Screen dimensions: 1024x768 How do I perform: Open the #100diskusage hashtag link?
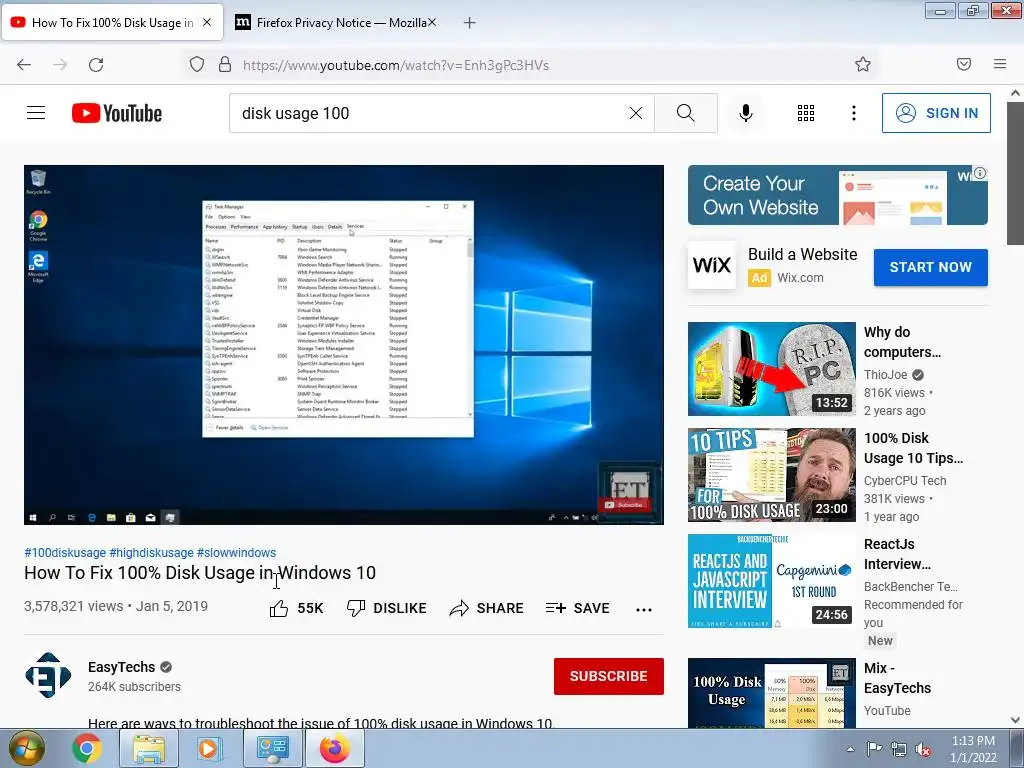tap(65, 552)
